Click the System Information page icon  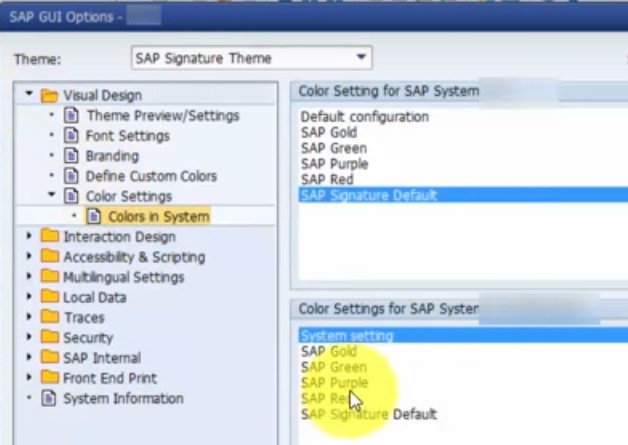49,398
